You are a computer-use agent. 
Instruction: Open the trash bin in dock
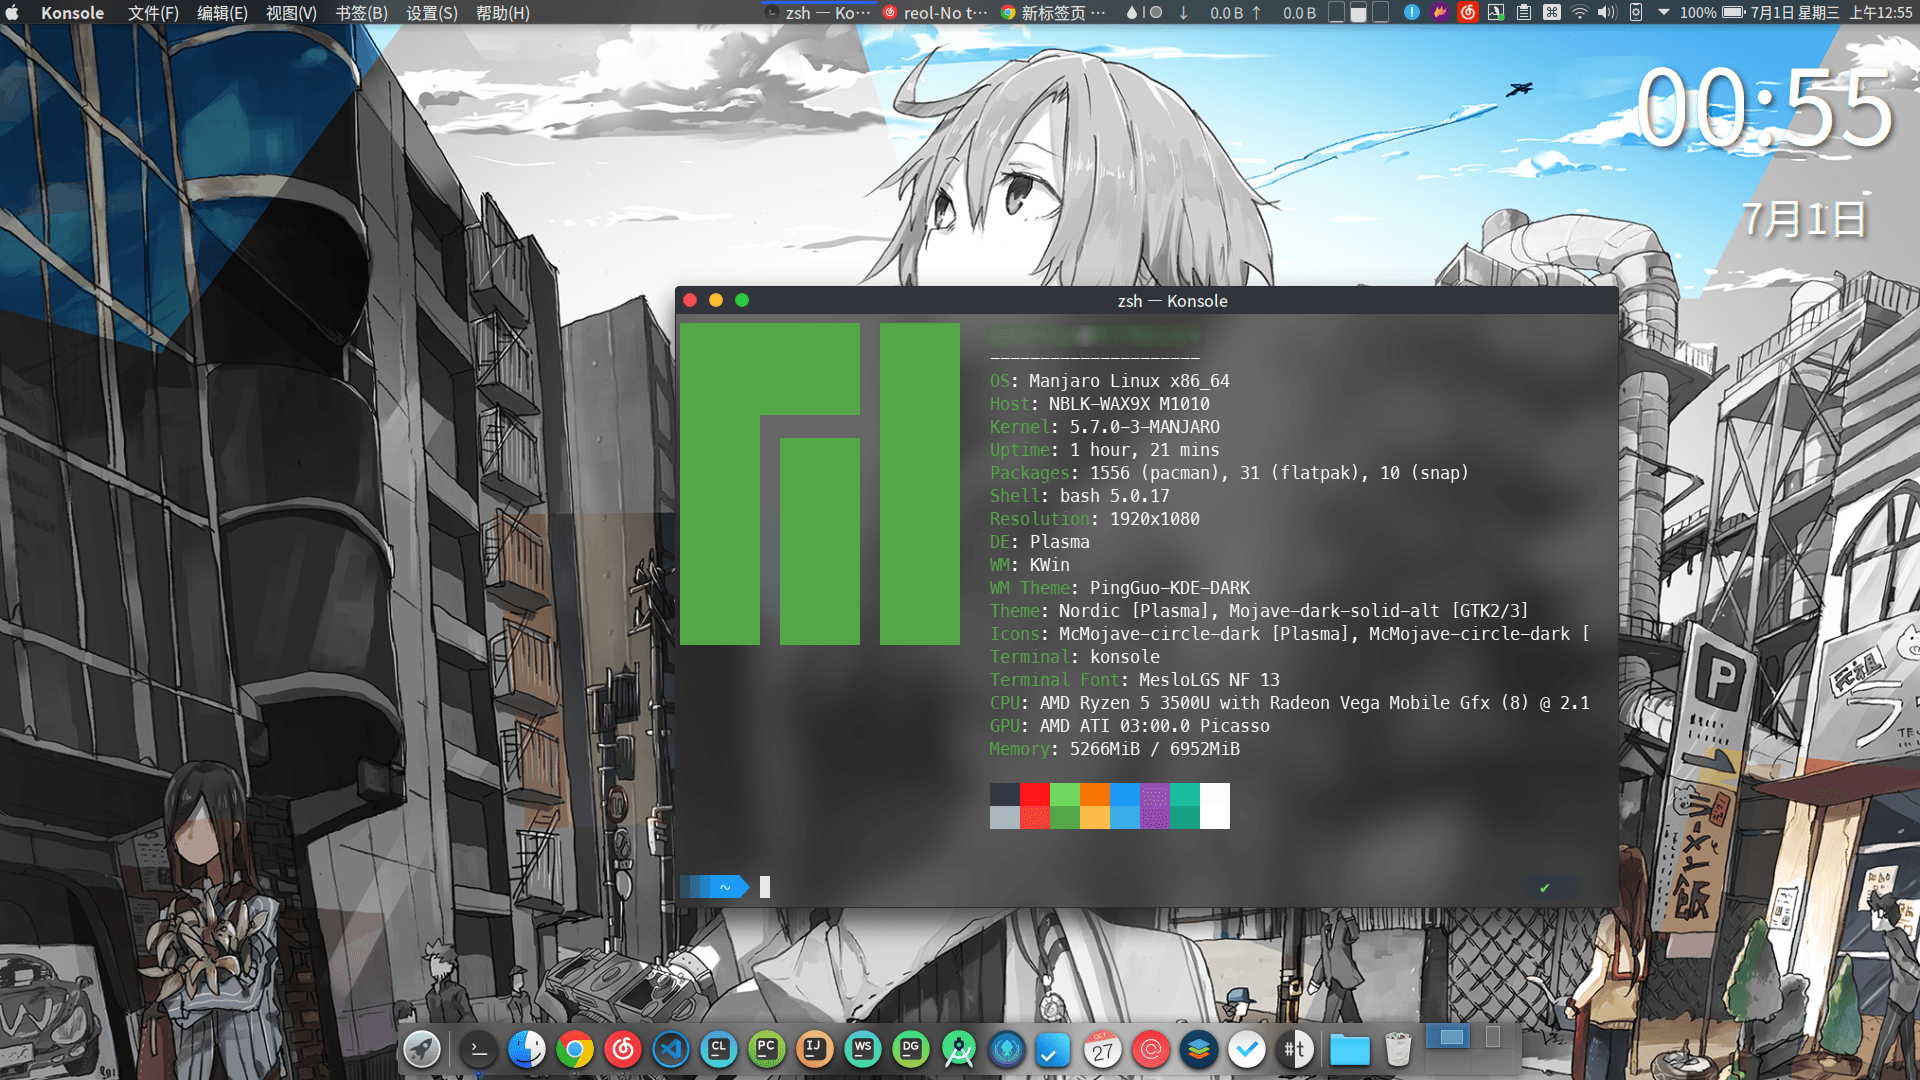coord(1398,1049)
